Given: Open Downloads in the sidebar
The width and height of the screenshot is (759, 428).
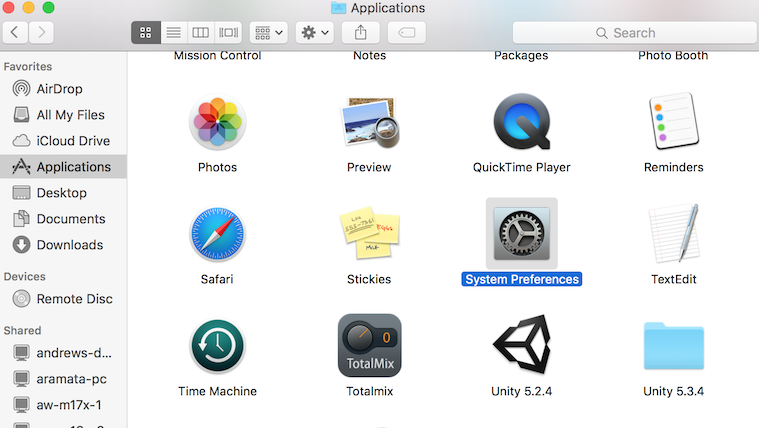Looking at the screenshot, I should click(x=63, y=245).
